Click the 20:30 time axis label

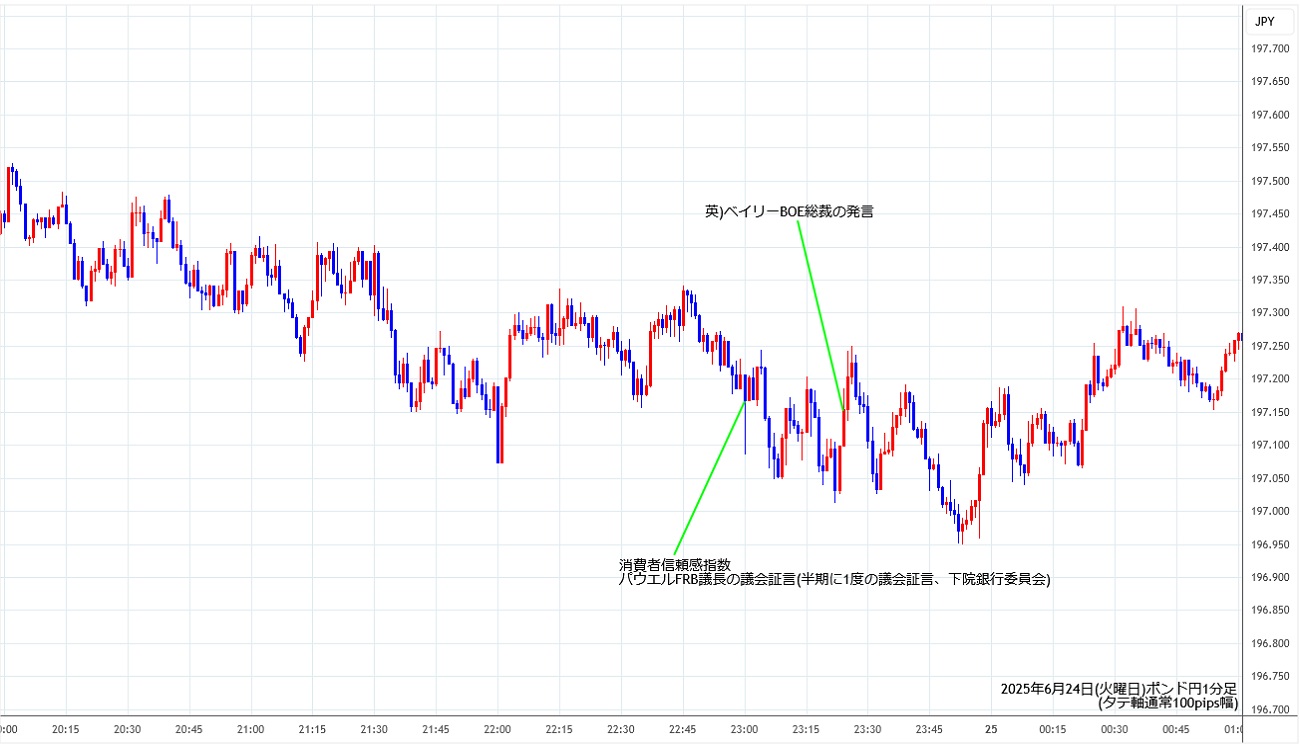[127, 729]
